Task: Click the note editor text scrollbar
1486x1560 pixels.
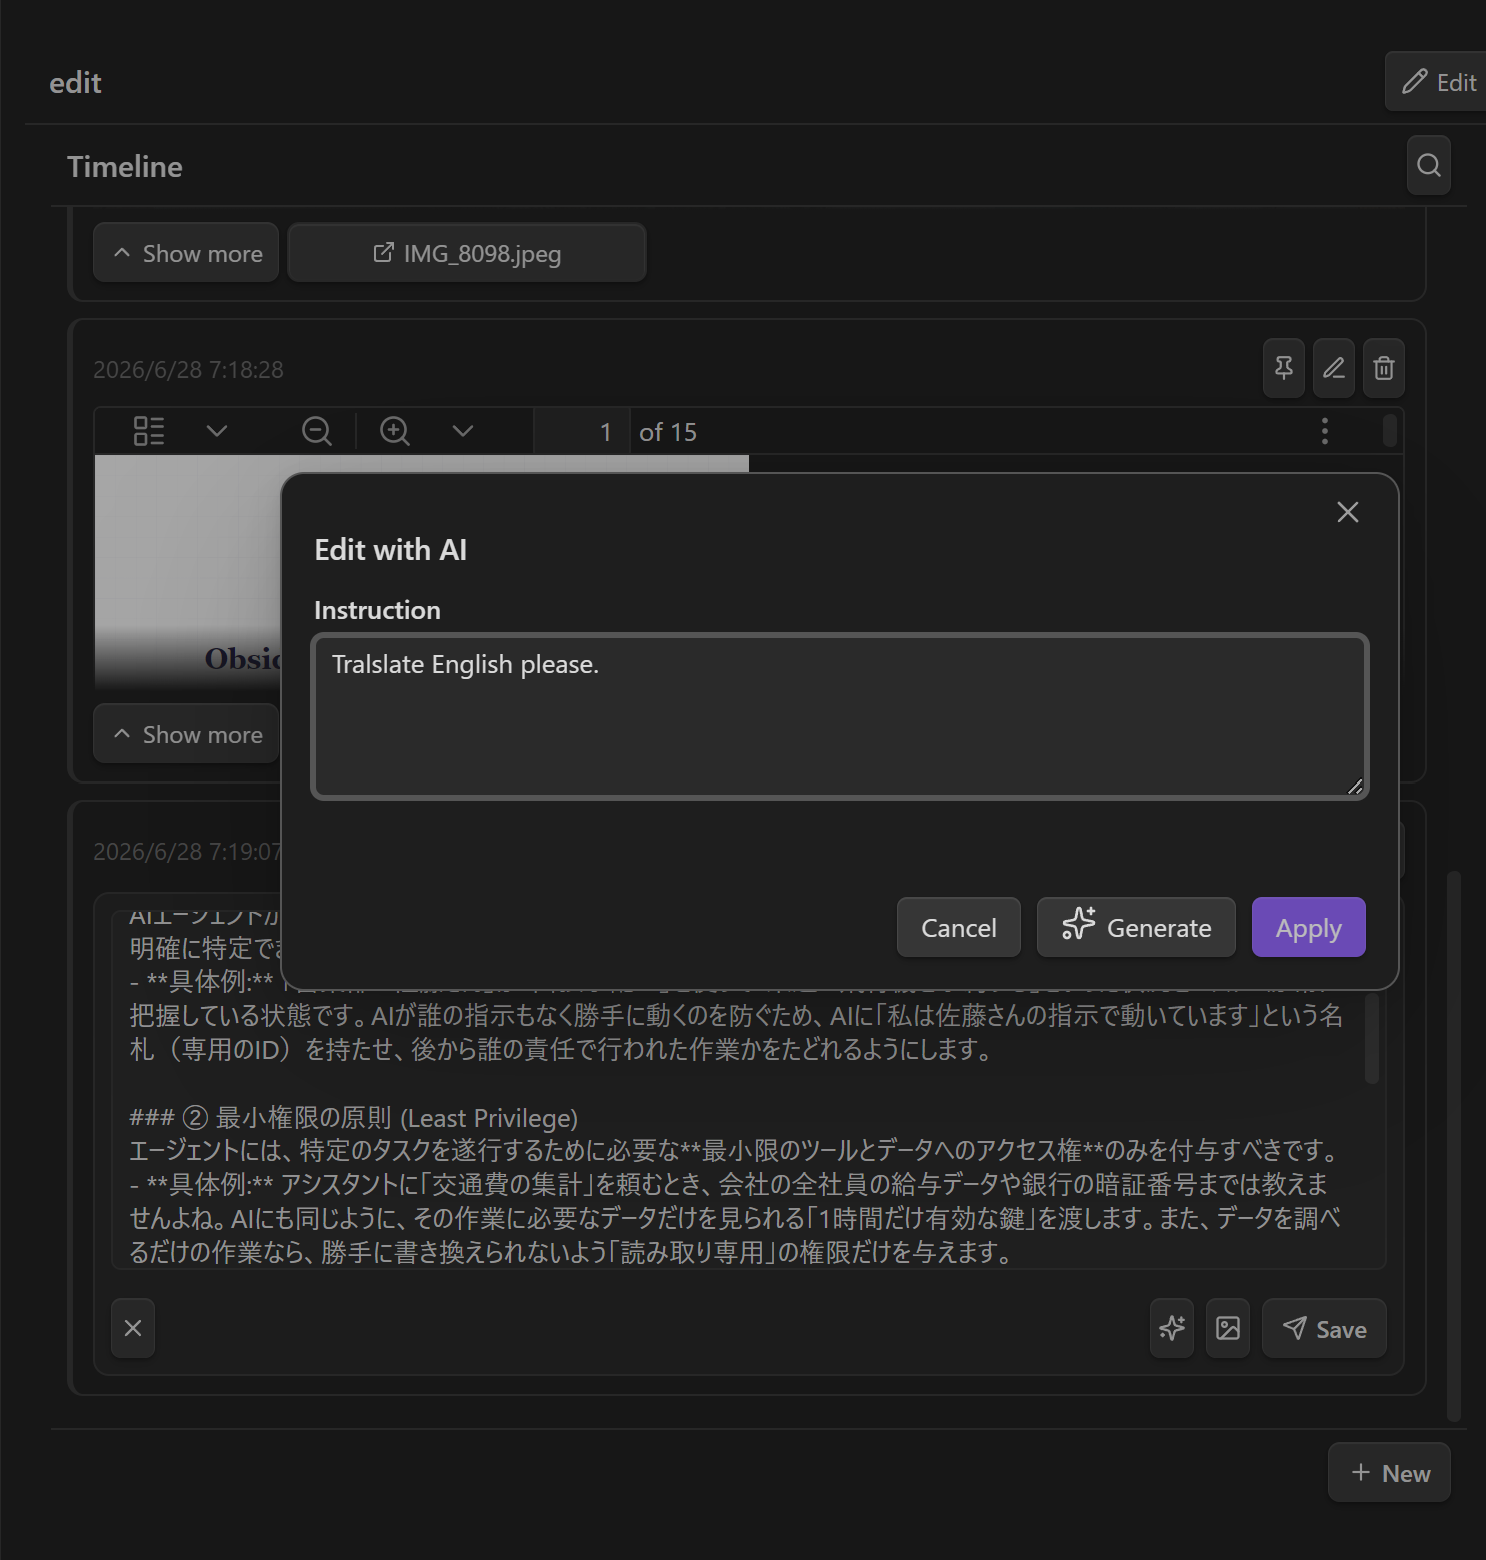Action: point(1372,1036)
